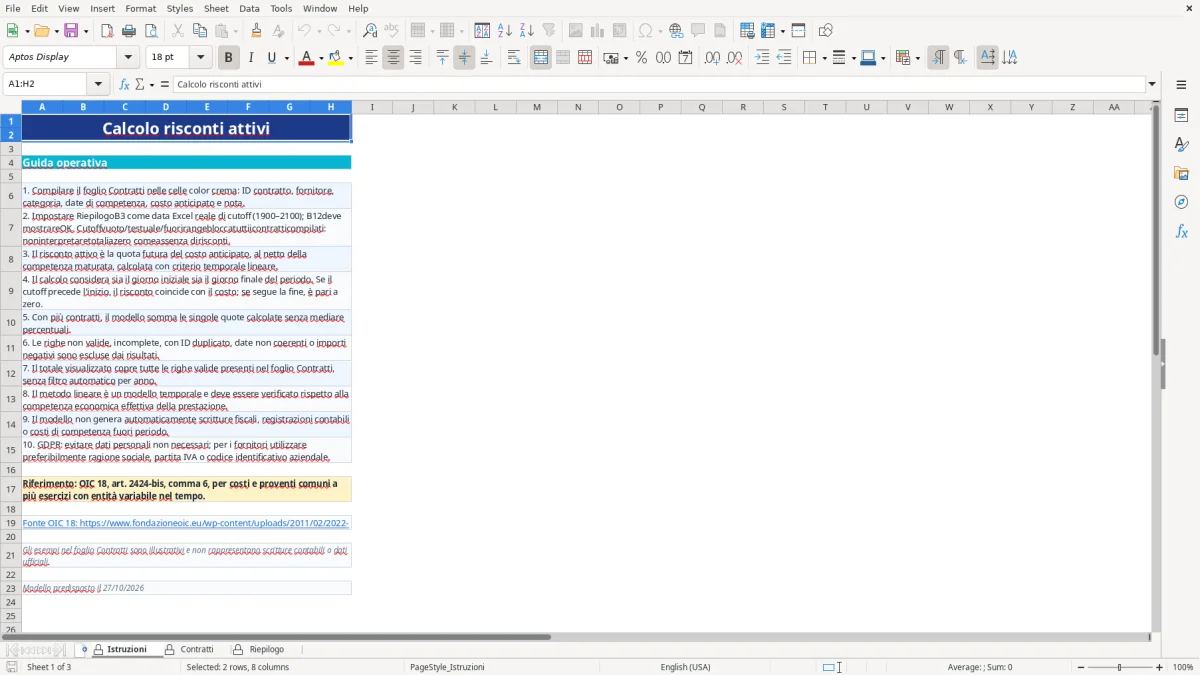Open the Styles deck in sidebar
Image resolution: width=1200 pixels, height=675 pixels.
(1181, 144)
